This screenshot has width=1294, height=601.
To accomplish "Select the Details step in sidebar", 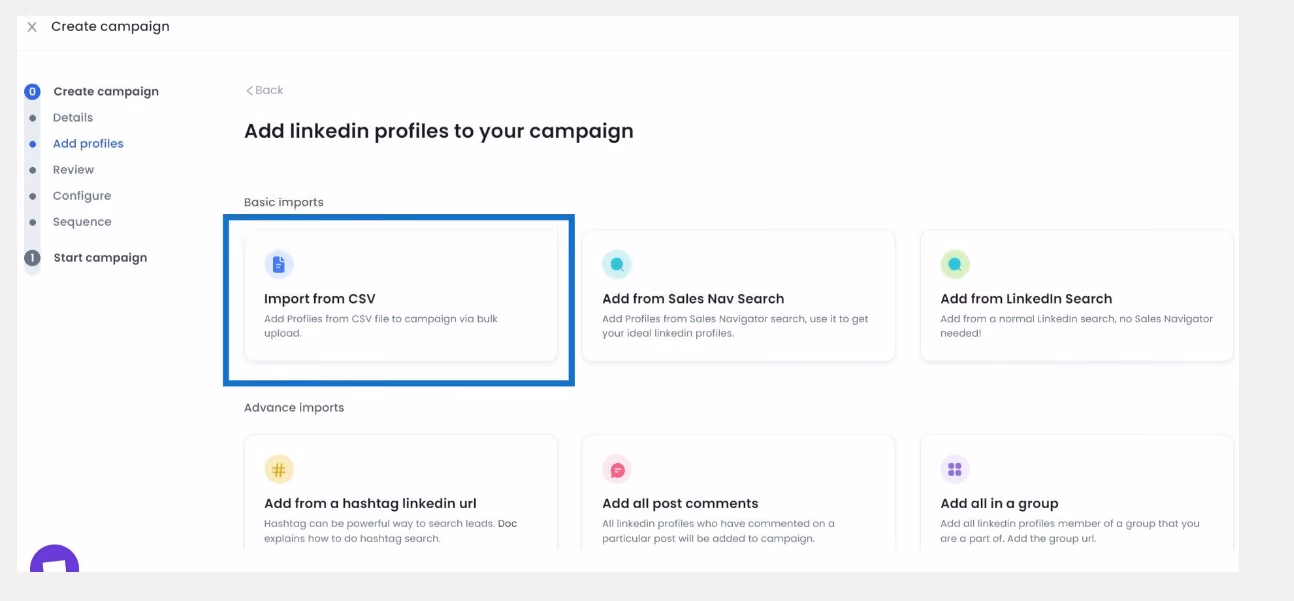I will [x=73, y=117].
